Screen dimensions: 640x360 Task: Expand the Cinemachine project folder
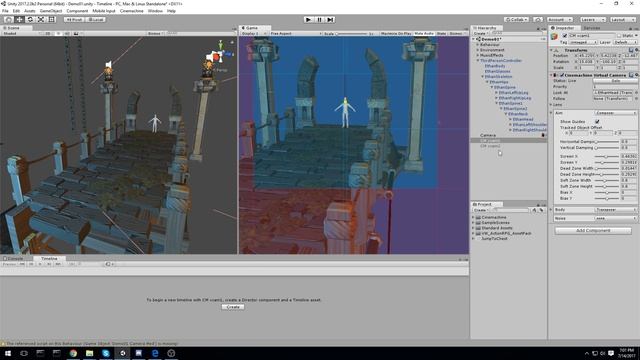(473, 218)
